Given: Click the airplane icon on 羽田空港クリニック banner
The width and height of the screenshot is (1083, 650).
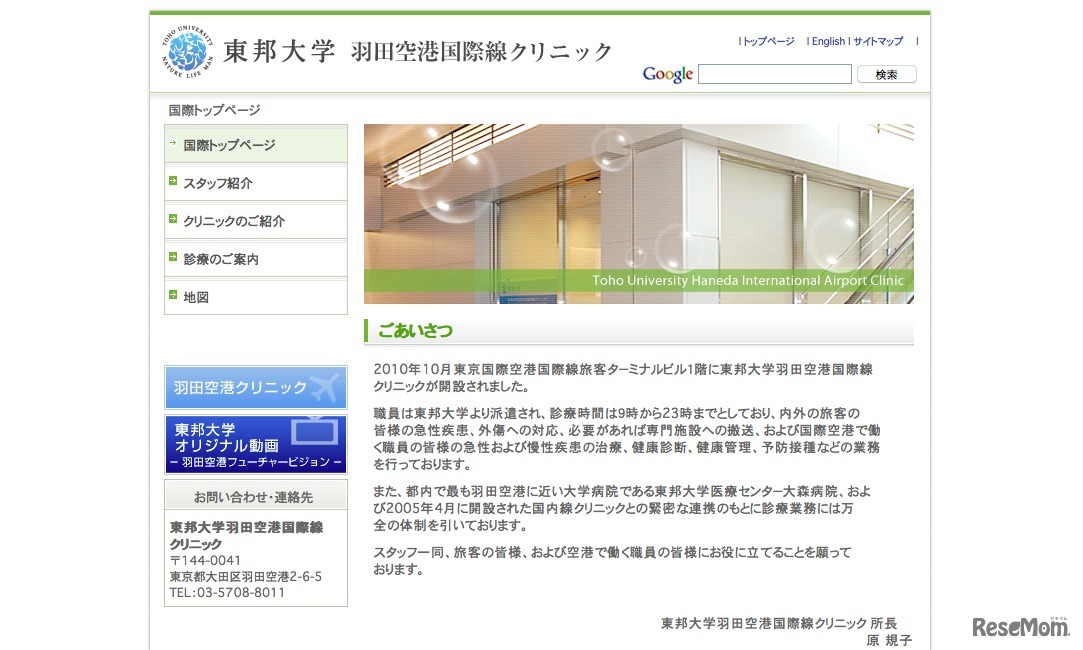Looking at the screenshot, I should (322, 386).
